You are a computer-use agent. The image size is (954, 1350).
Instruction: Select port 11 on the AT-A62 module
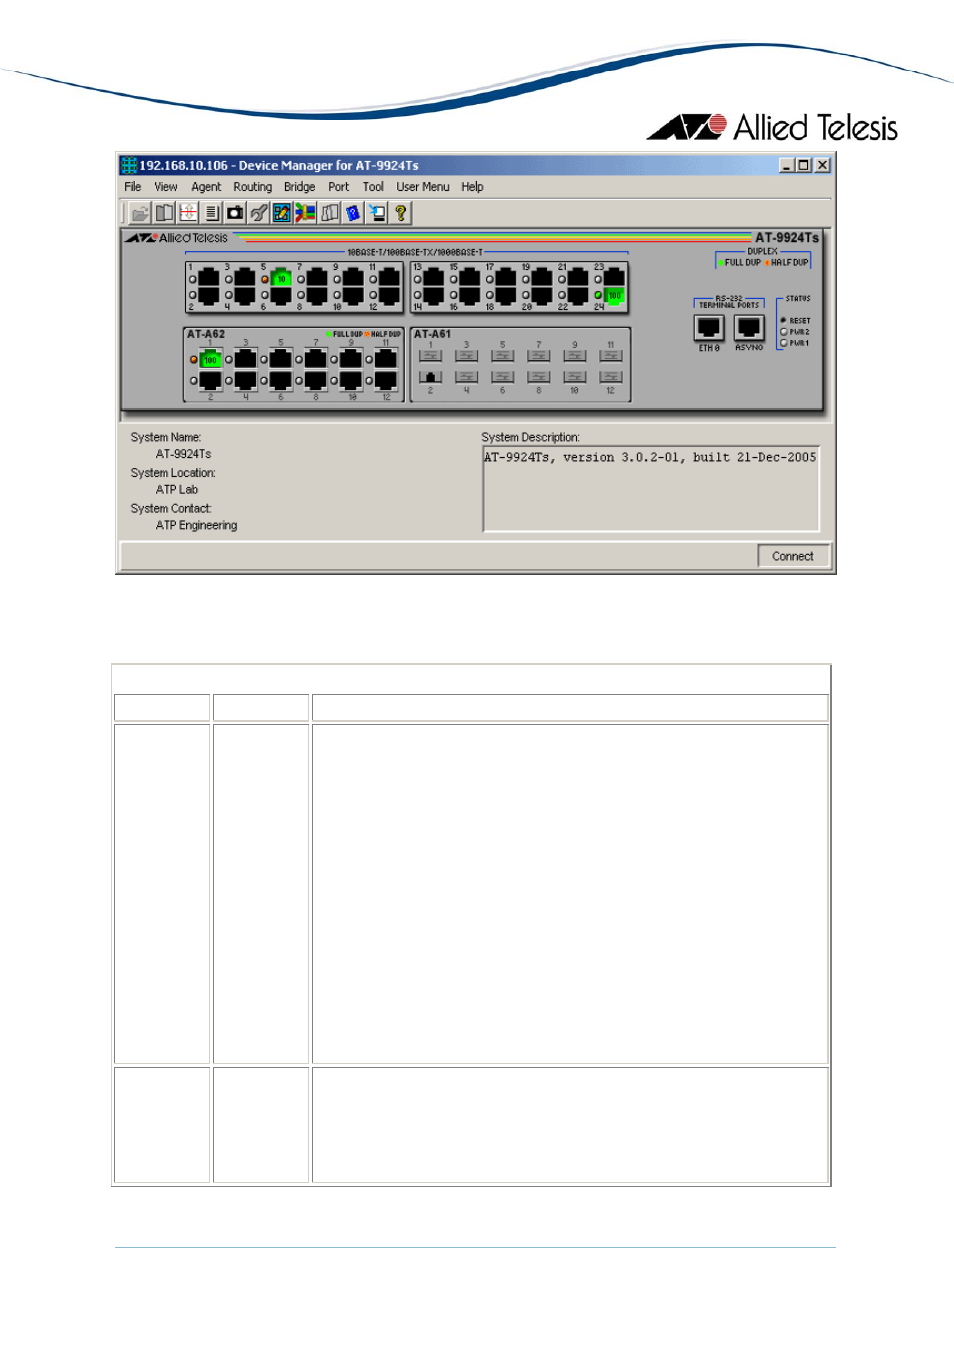tap(386, 359)
